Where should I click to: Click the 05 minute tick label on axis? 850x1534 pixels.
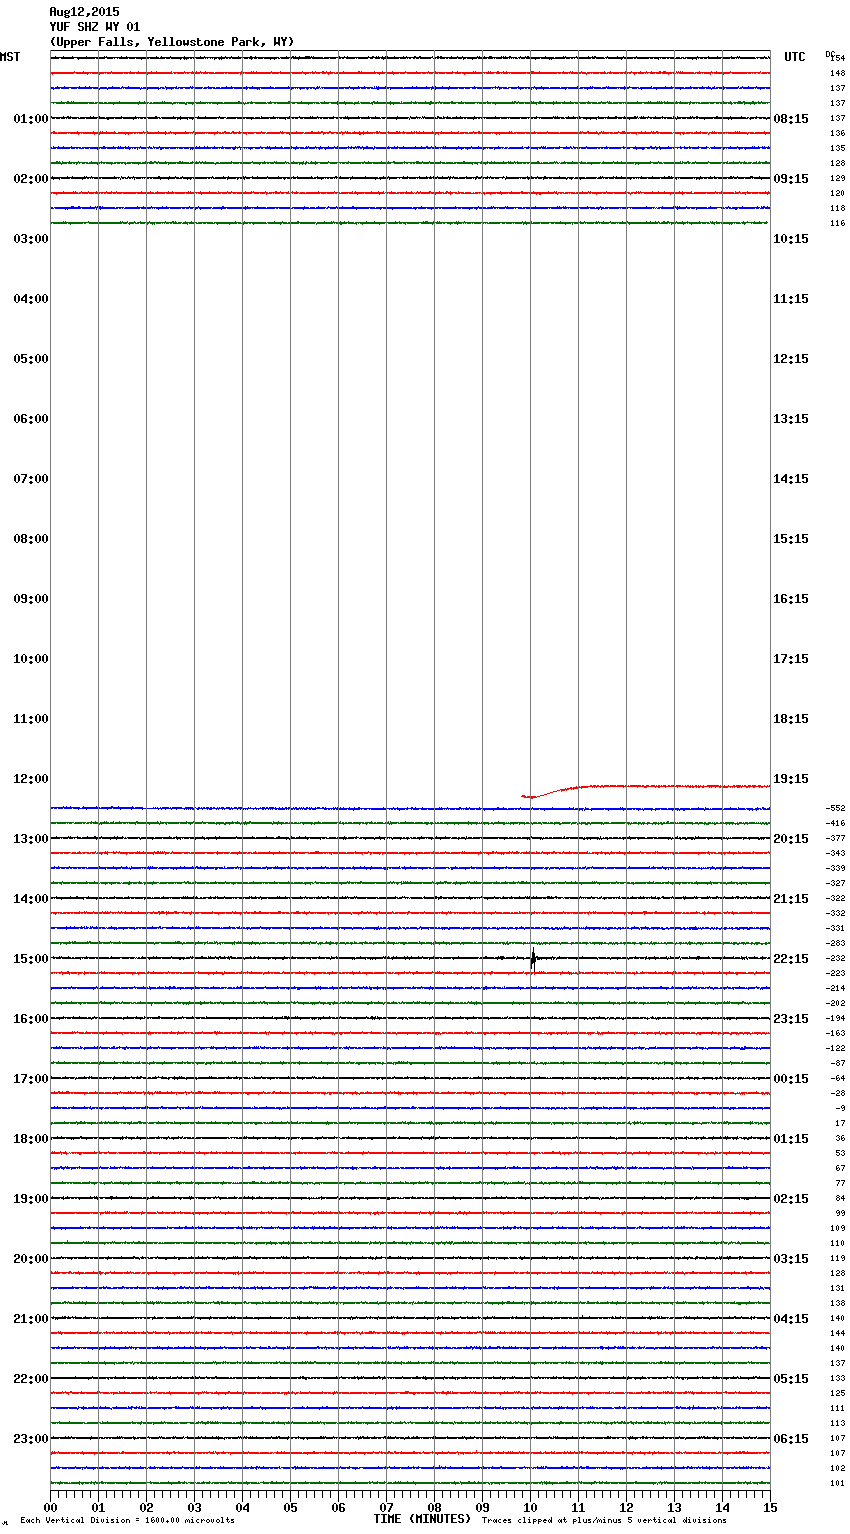click(x=290, y=1507)
